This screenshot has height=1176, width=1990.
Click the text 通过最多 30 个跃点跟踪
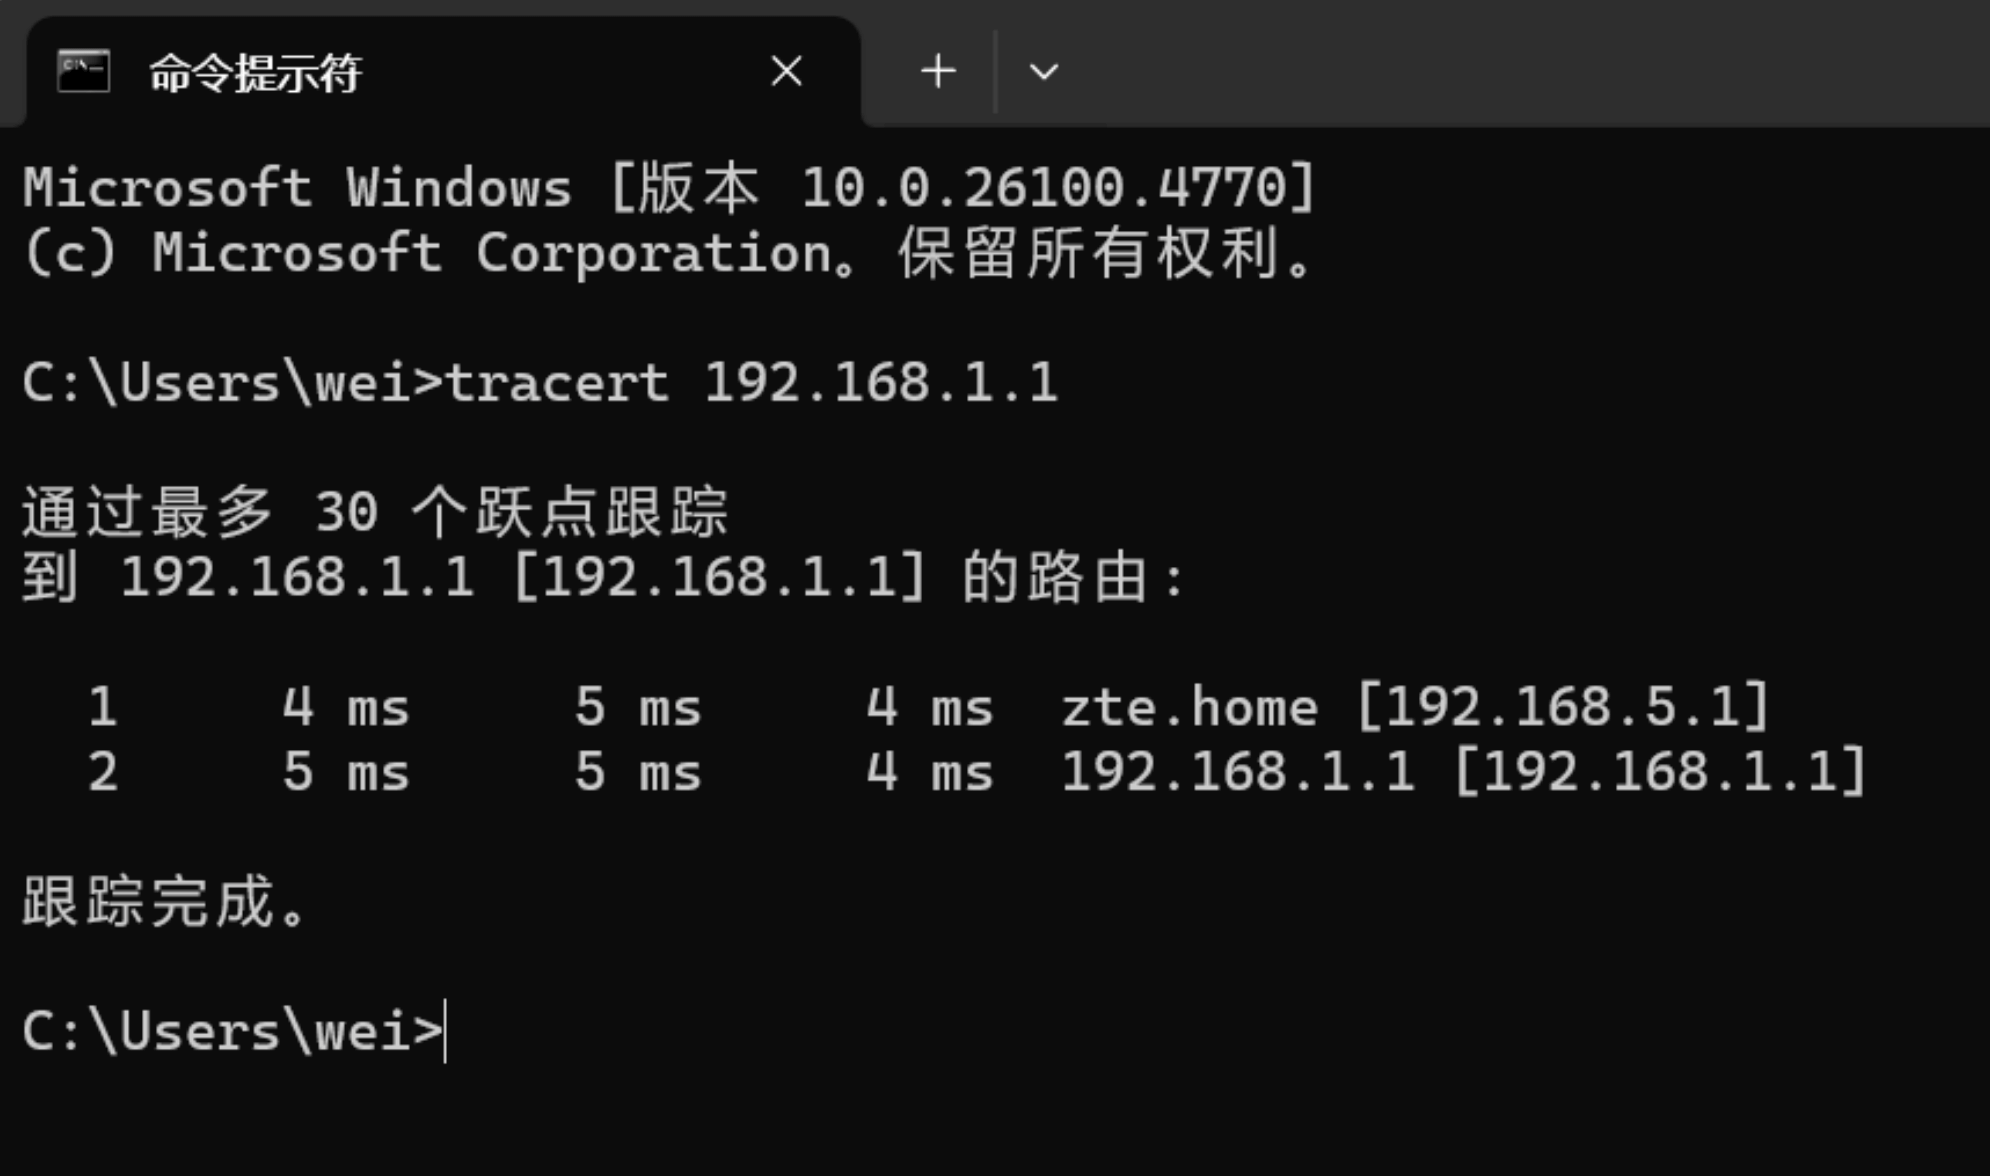click(x=375, y=512)
